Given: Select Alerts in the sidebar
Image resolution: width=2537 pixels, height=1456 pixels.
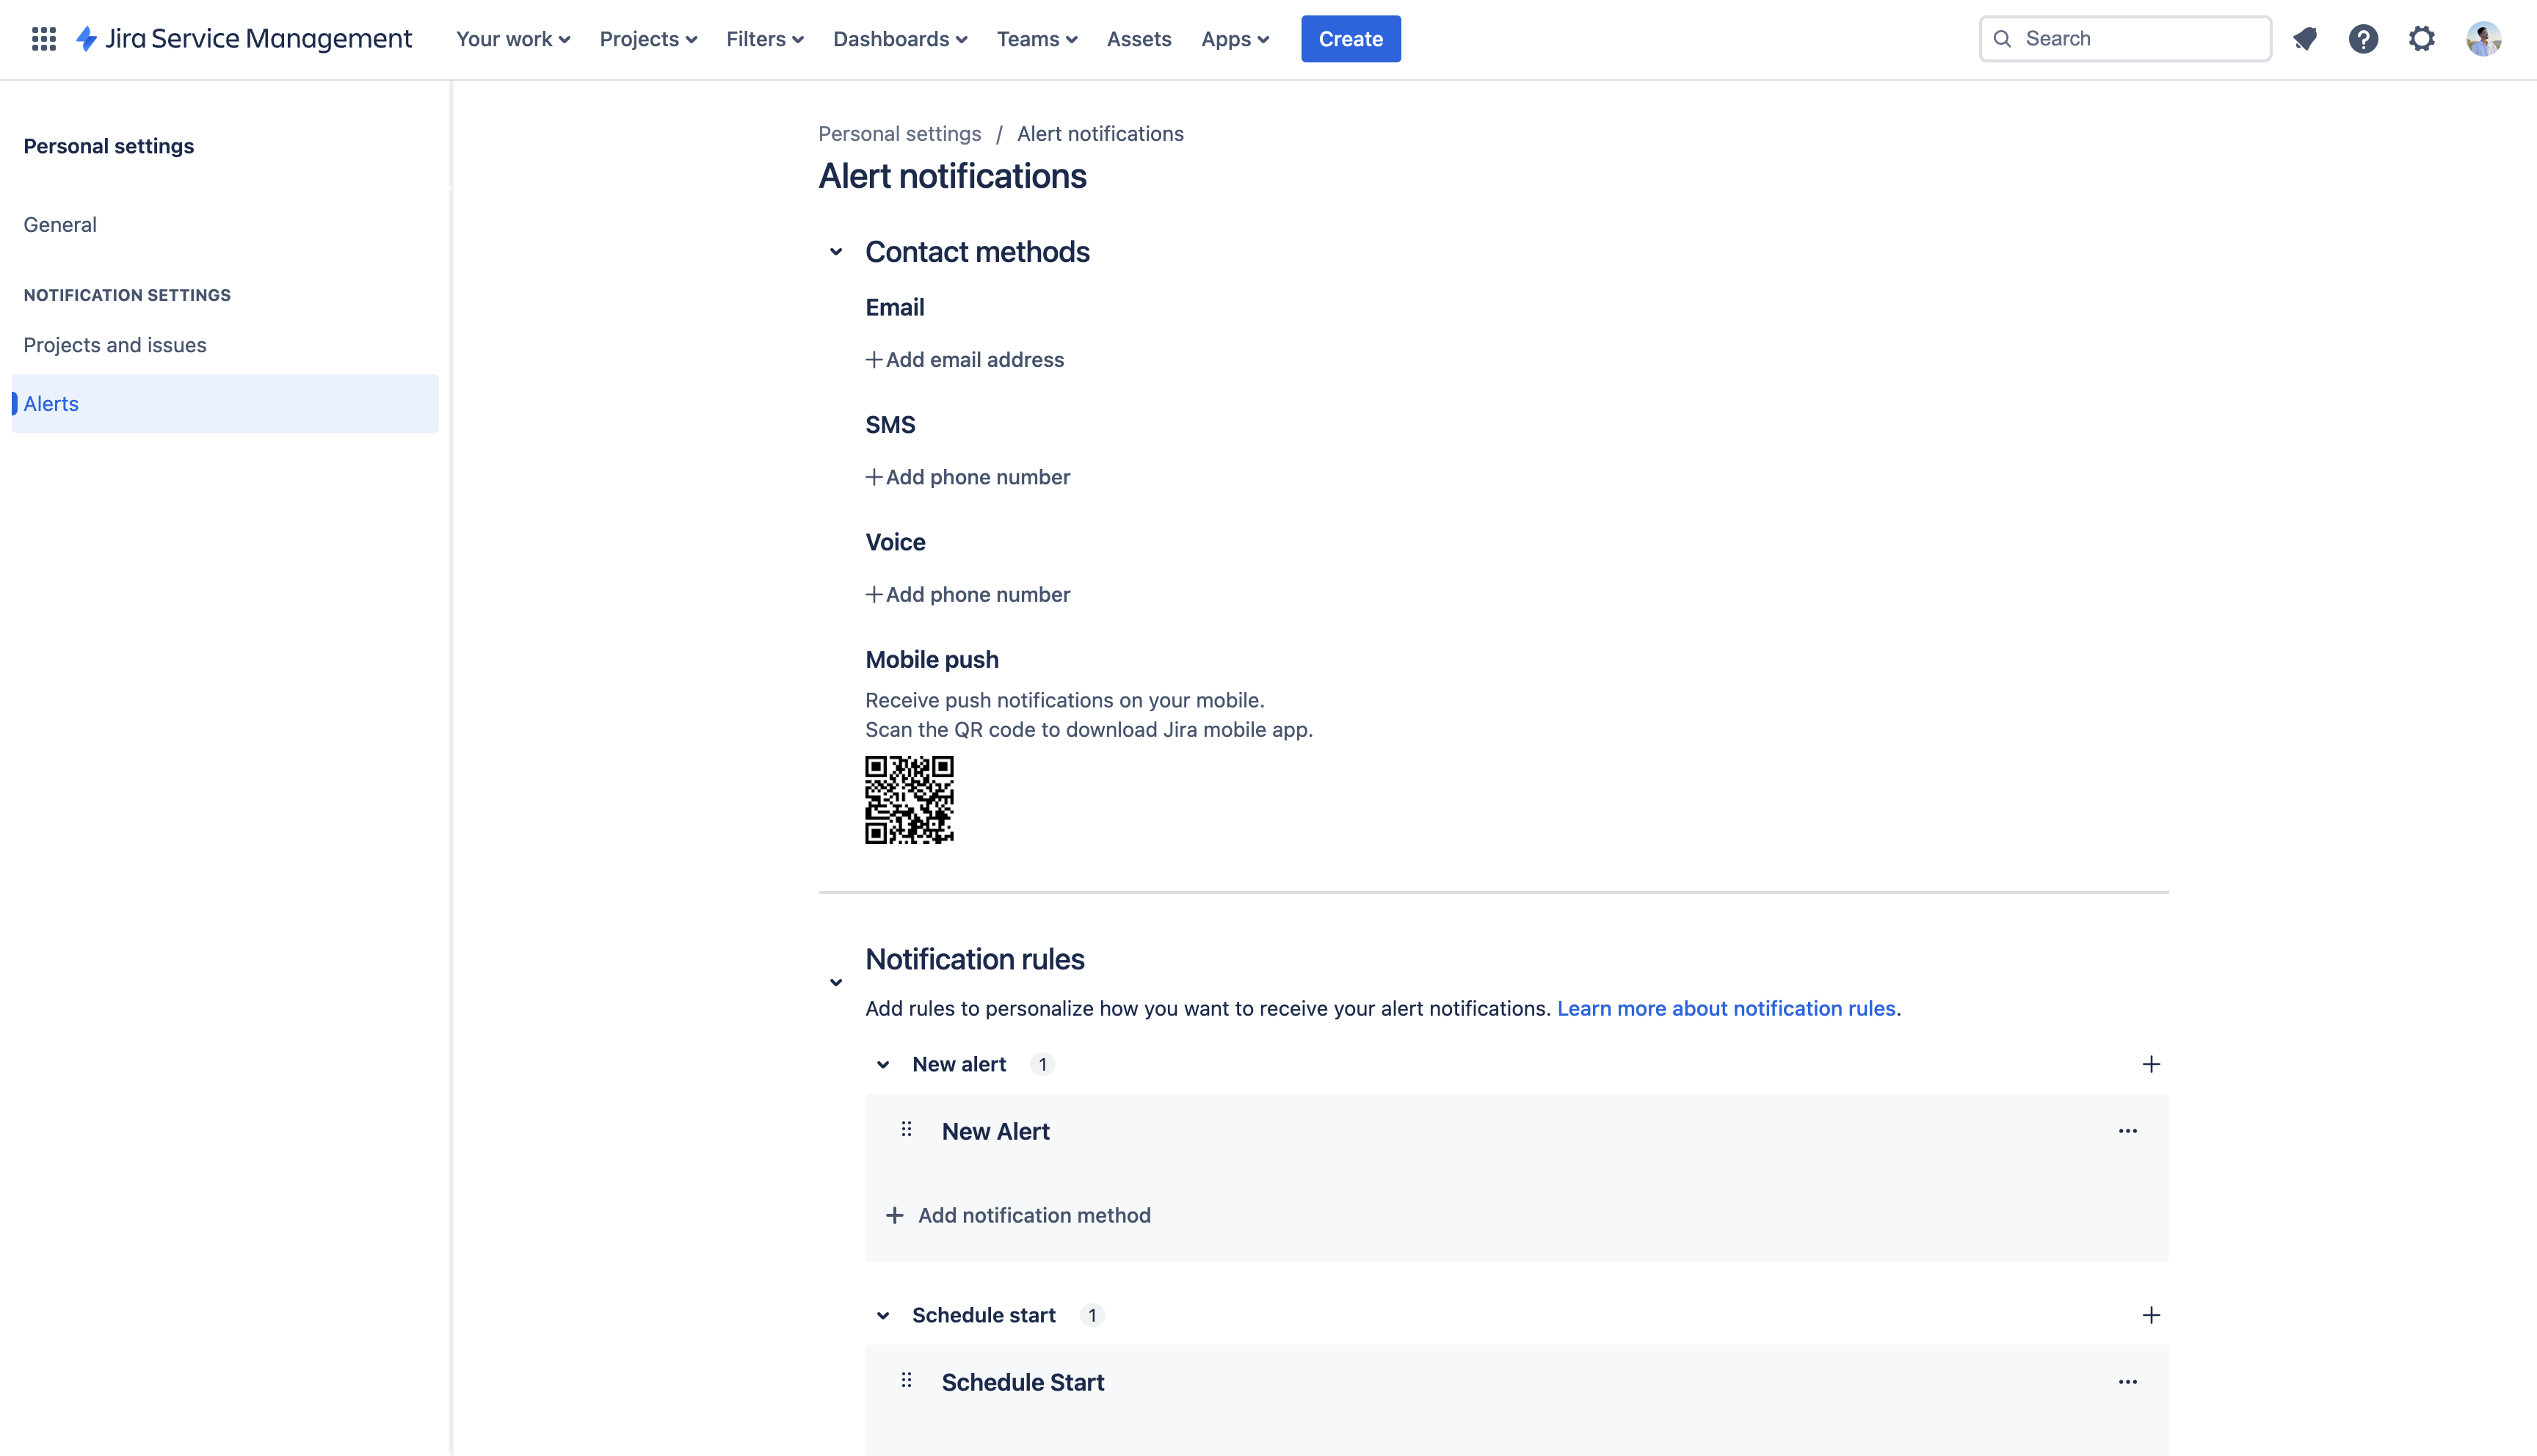Looking at the screenshot, I should coord(225,404).
